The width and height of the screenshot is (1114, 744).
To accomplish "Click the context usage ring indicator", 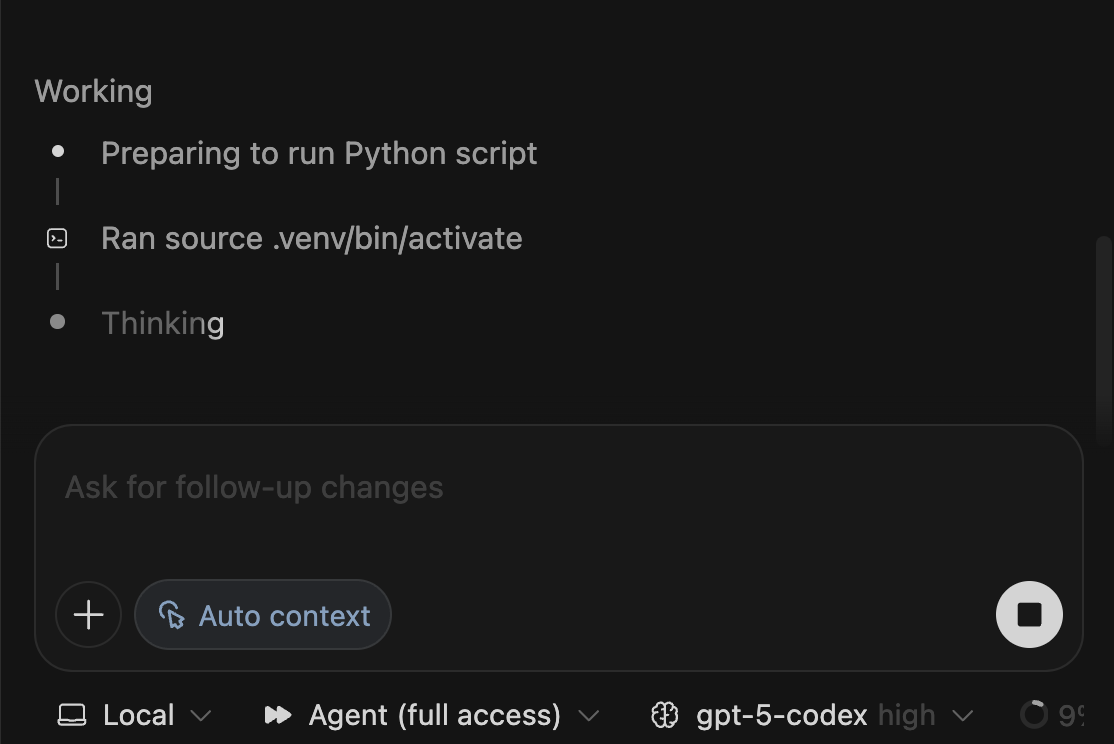I will point(1033,714).
